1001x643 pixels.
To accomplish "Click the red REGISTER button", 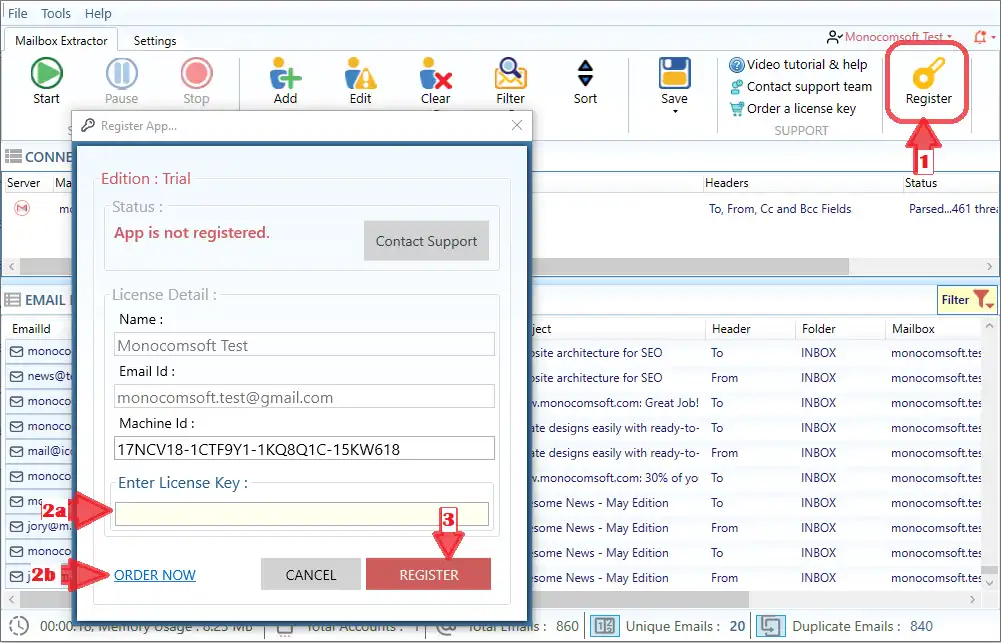I will (428, 574).
